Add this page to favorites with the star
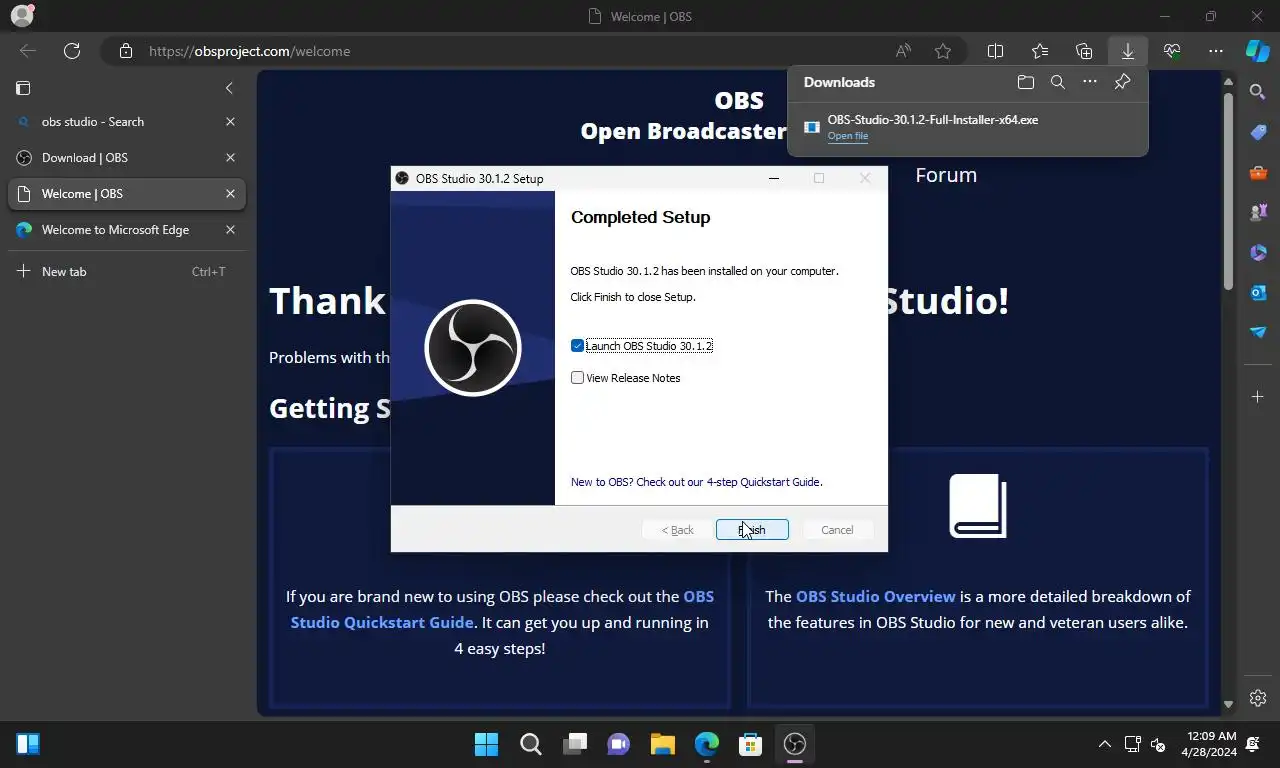Screen dimensions: 1280x768 tap(943, 51)
